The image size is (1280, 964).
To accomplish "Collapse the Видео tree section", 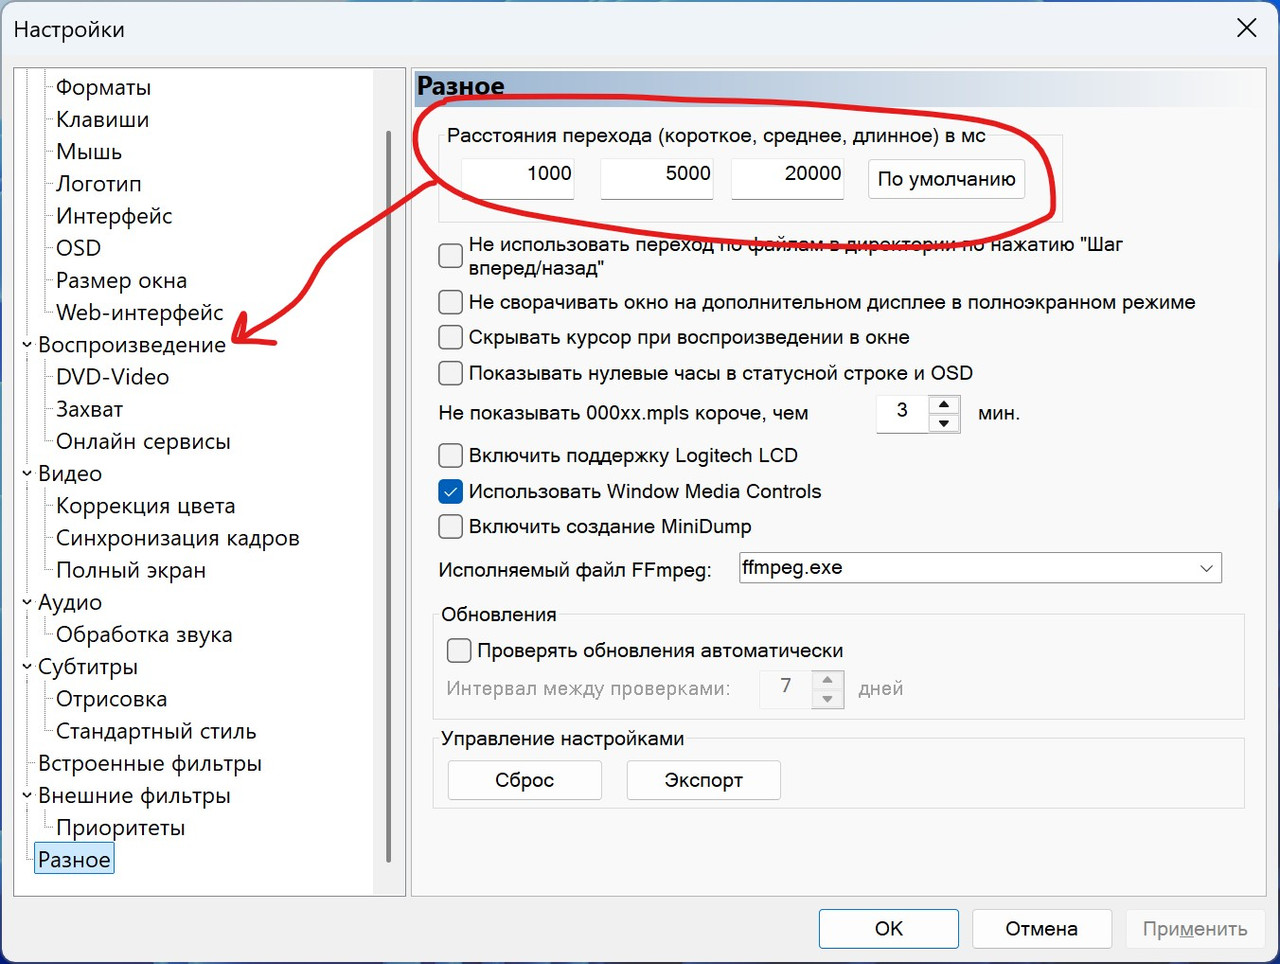I will tap(27, 474).
